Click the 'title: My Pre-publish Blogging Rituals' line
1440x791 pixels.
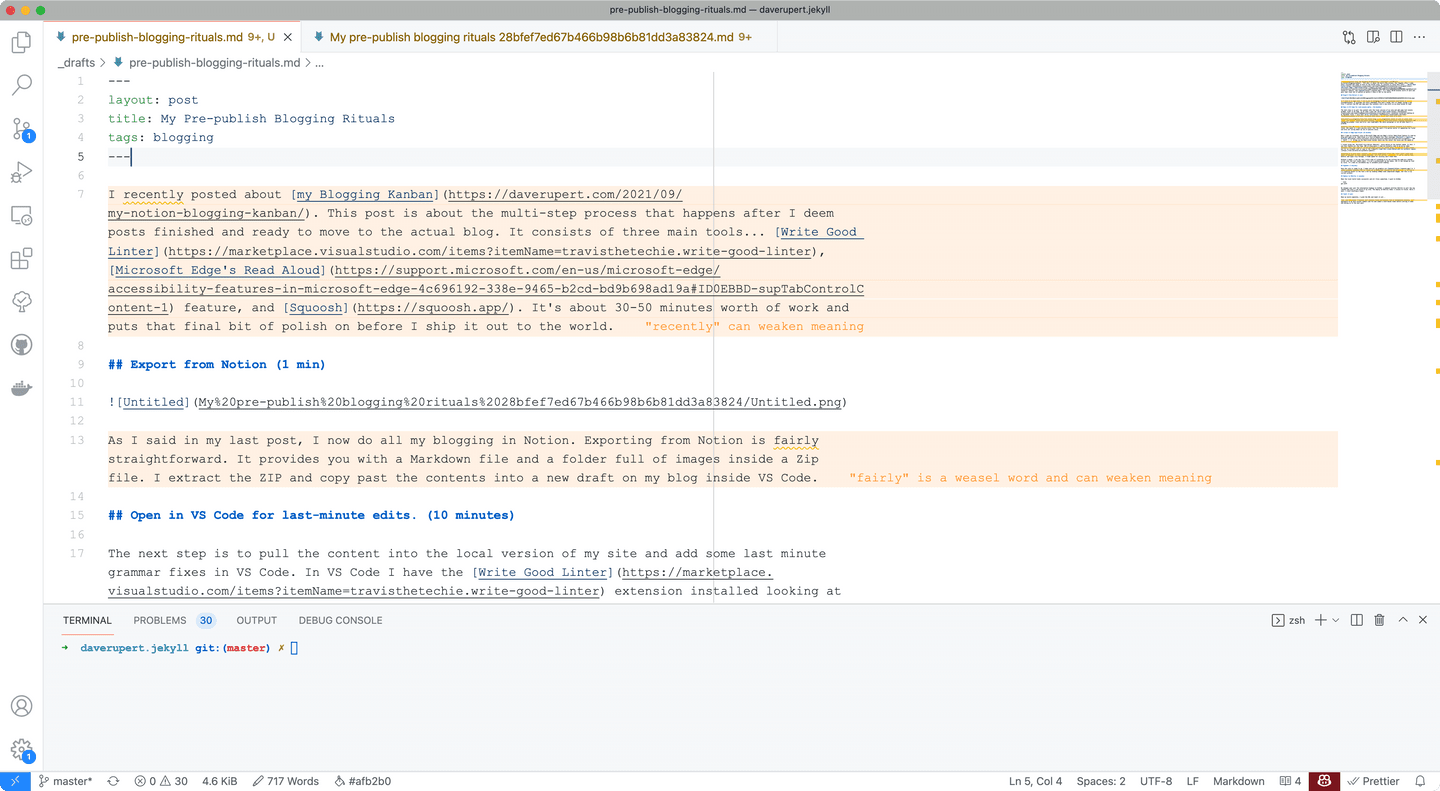click(x=252, y=119)
